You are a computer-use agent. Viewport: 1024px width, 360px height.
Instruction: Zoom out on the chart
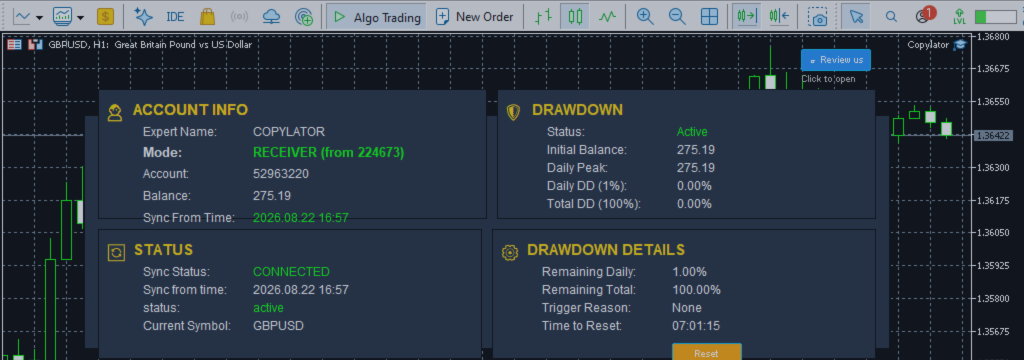click(677, 16)
